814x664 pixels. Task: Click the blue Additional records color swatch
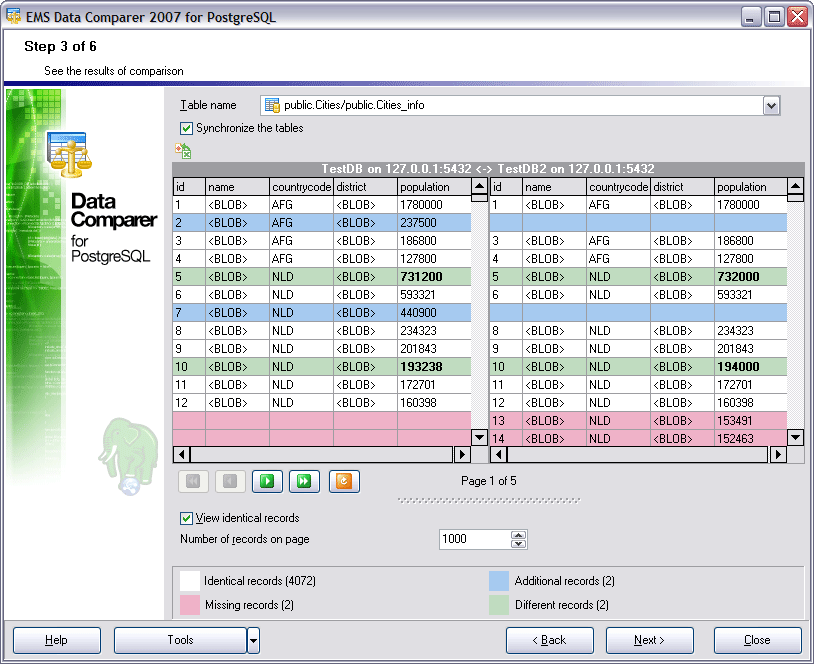pos(499,581)
